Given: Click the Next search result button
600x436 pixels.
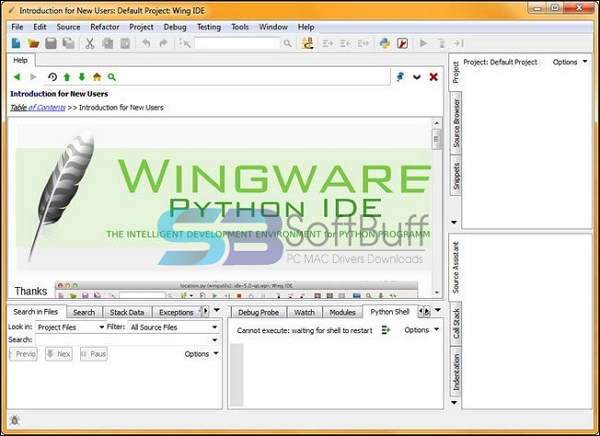Looking at the screenshot, I should point(59,354).
